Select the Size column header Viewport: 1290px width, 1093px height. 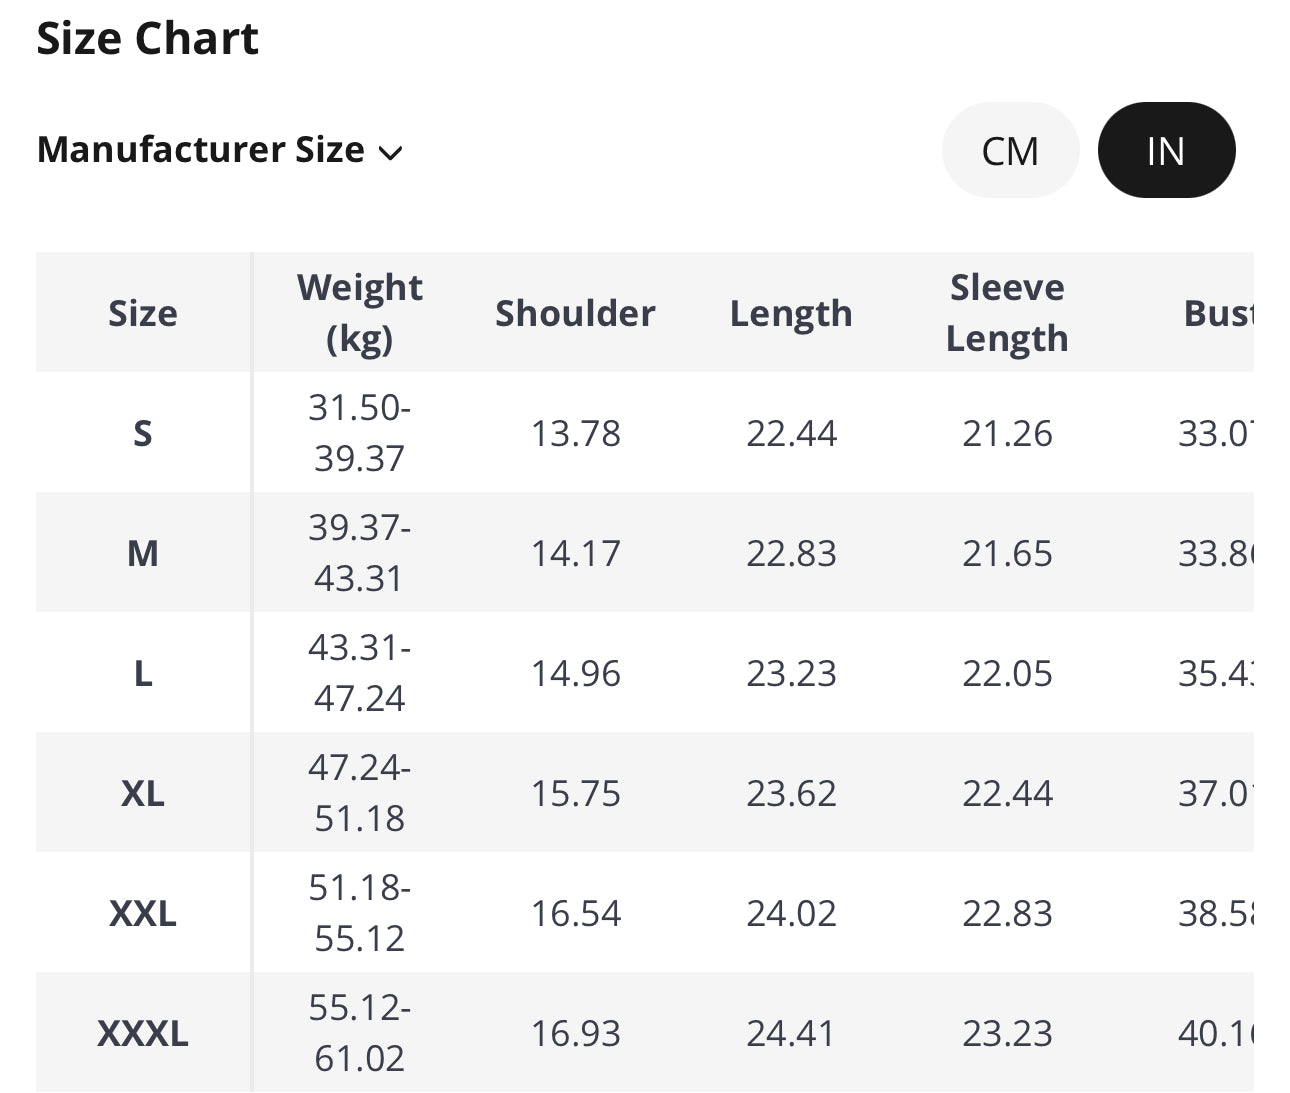(143, 313)
